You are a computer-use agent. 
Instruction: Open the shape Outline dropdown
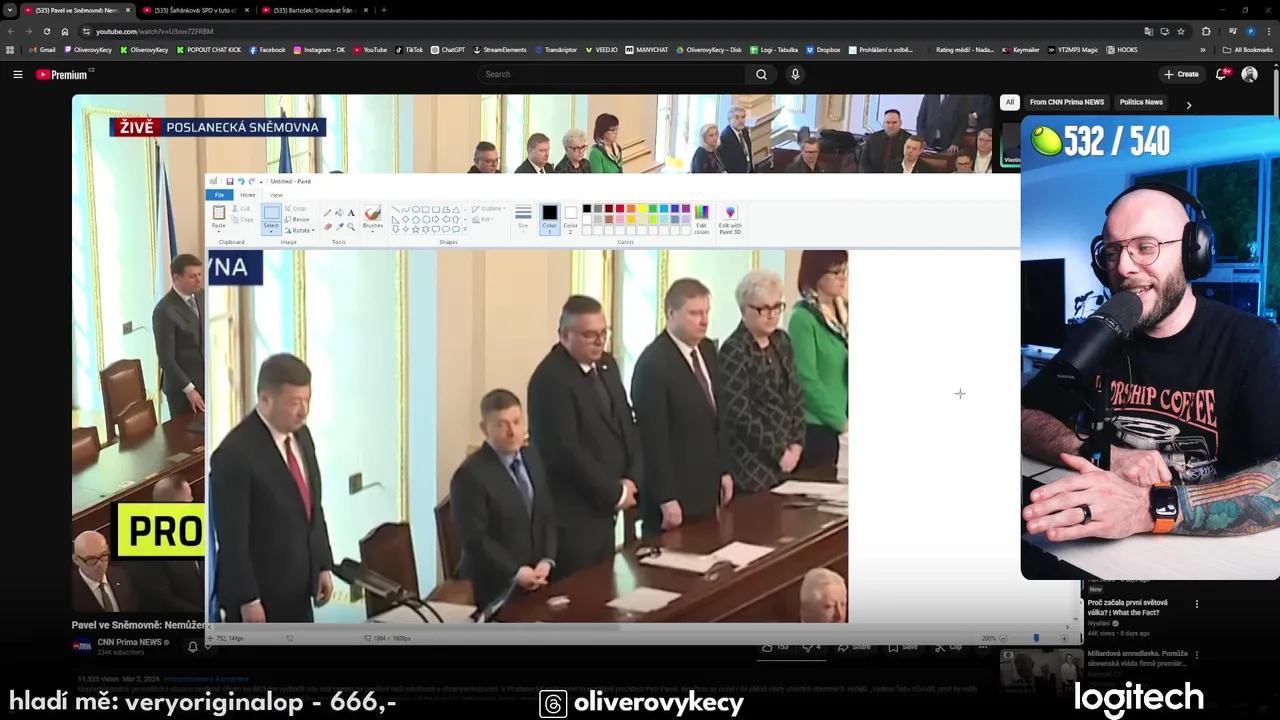(488, 208)
